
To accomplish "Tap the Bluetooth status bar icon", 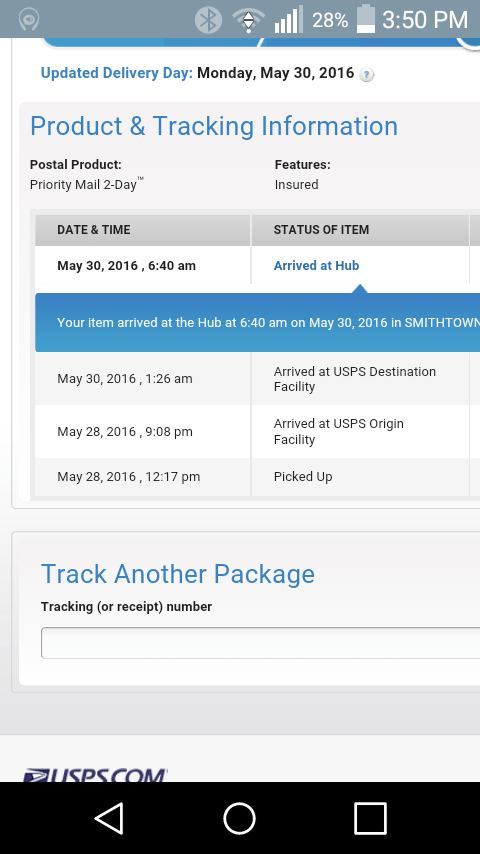I will pos(208,20).
